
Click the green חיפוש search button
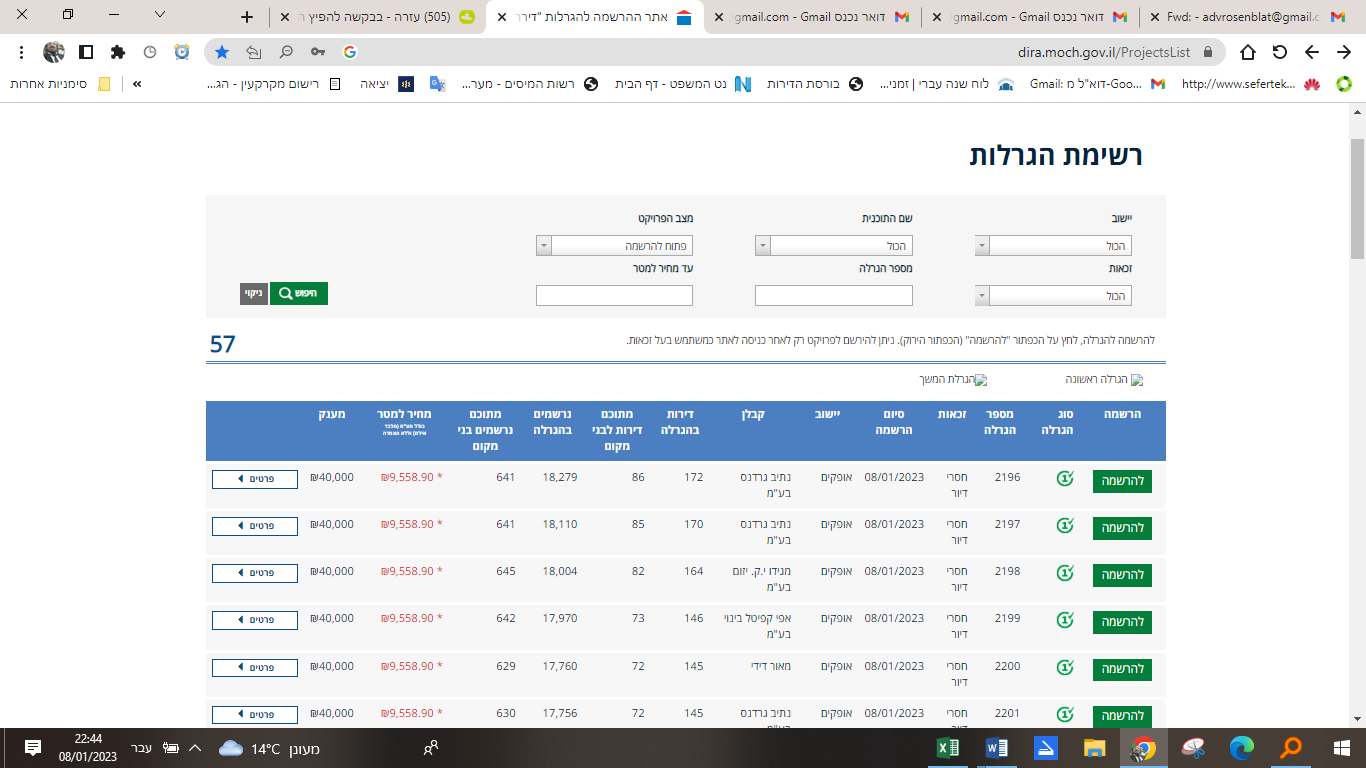(299, 294)
